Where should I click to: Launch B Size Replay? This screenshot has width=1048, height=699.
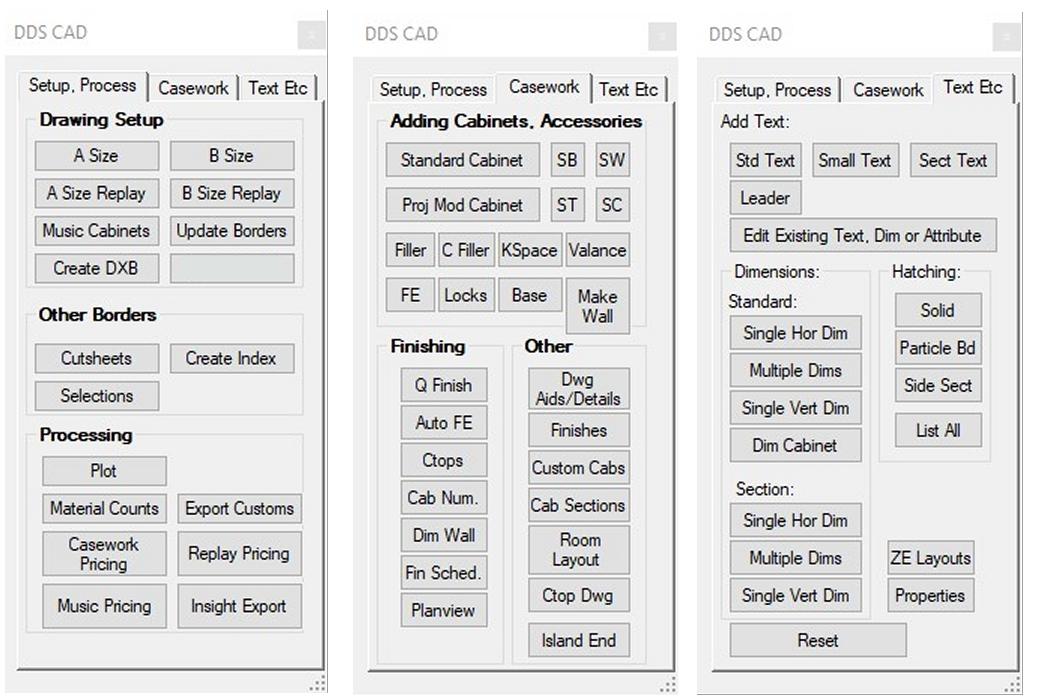coord(232,193)
